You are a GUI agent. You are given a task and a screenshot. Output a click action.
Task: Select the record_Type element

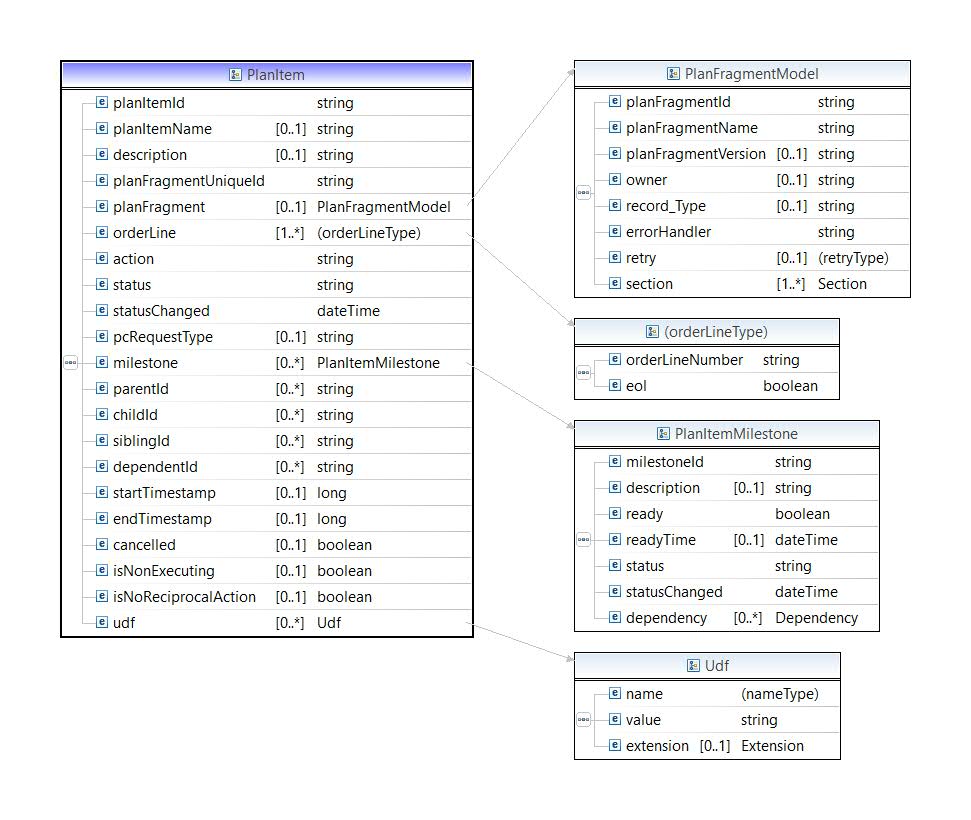point(666,206)
